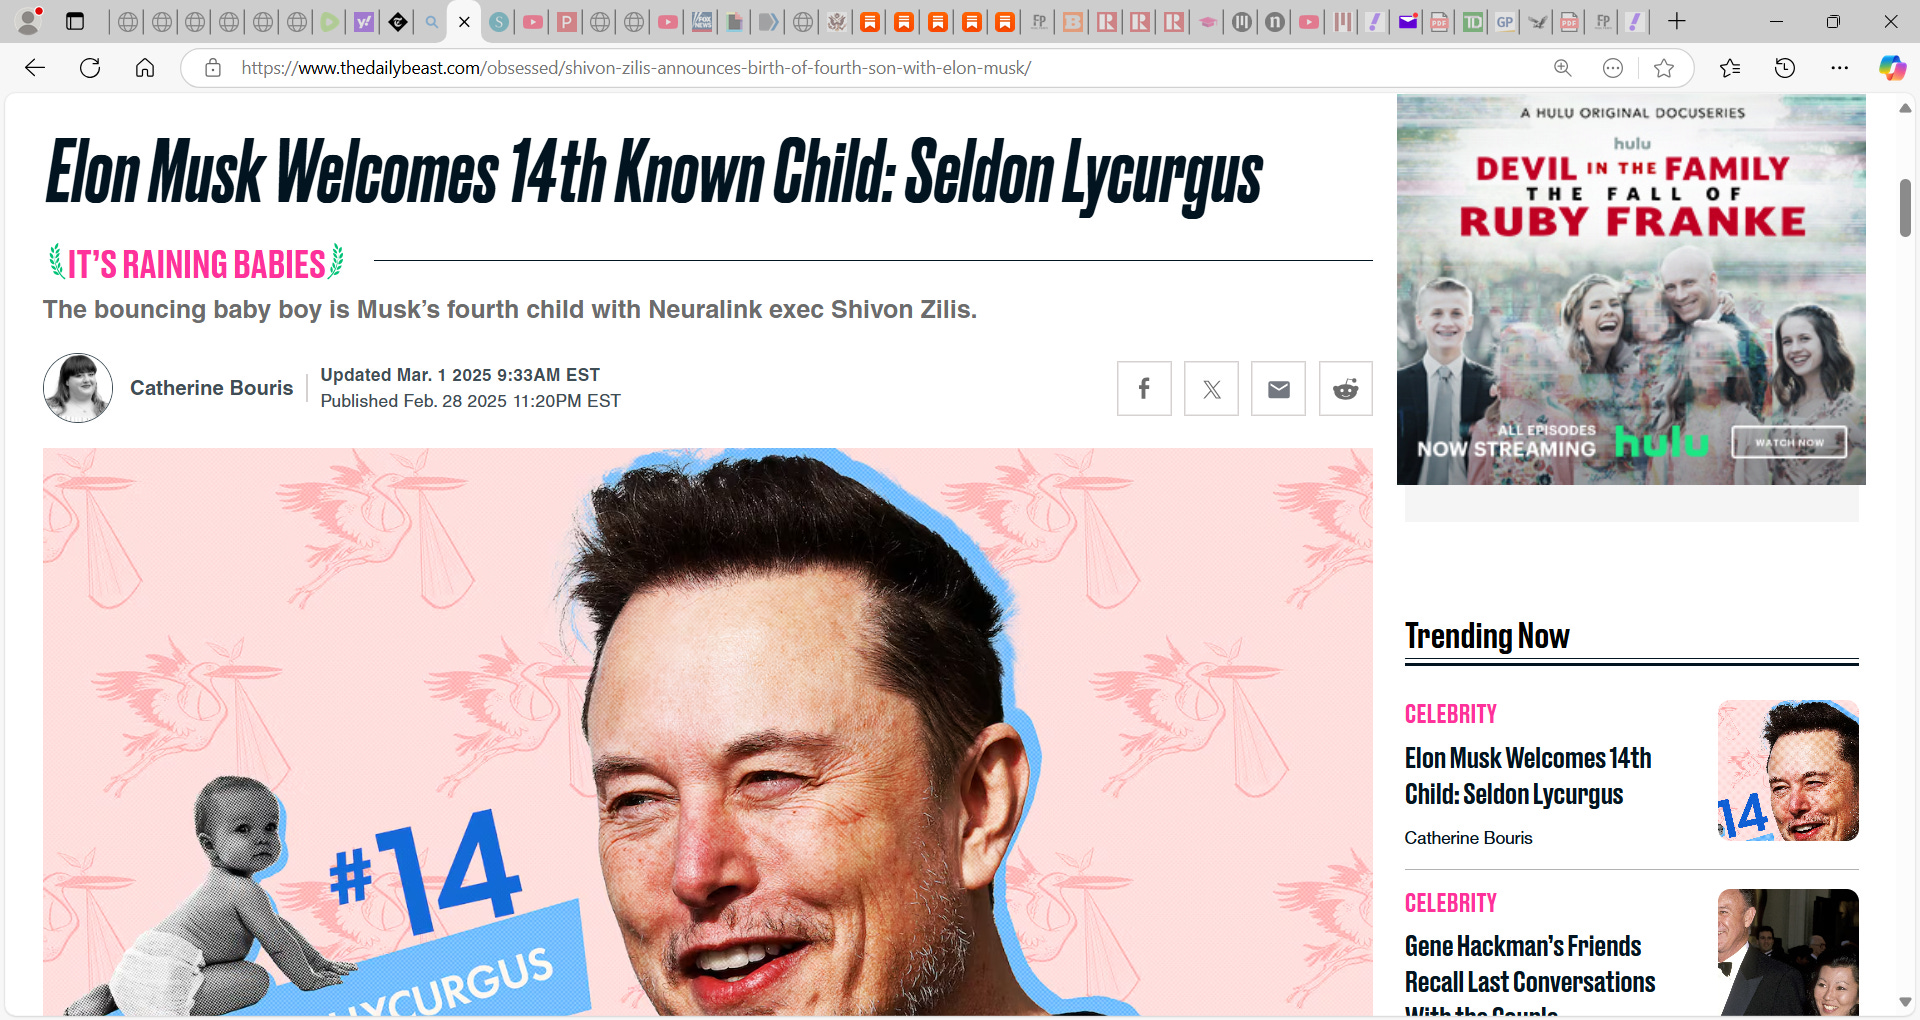Click CELEBRITY tag above Gene Hackman story
Viewport: 1920px width, 1020px height.
coord(1450,903)
